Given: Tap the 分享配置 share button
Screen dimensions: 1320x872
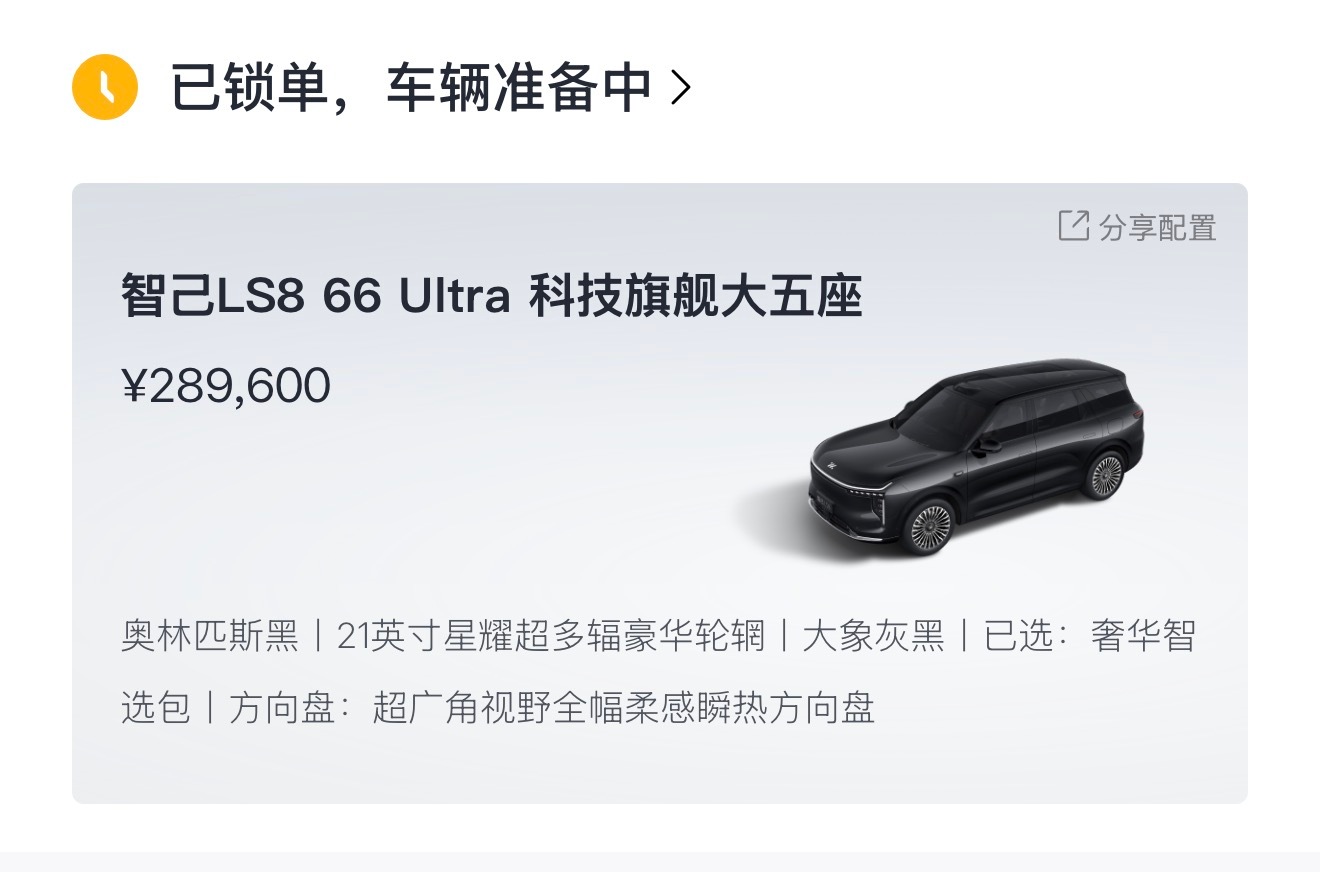Looking at the screenshot, I should pyautogui.click(x=1137, y=227).
